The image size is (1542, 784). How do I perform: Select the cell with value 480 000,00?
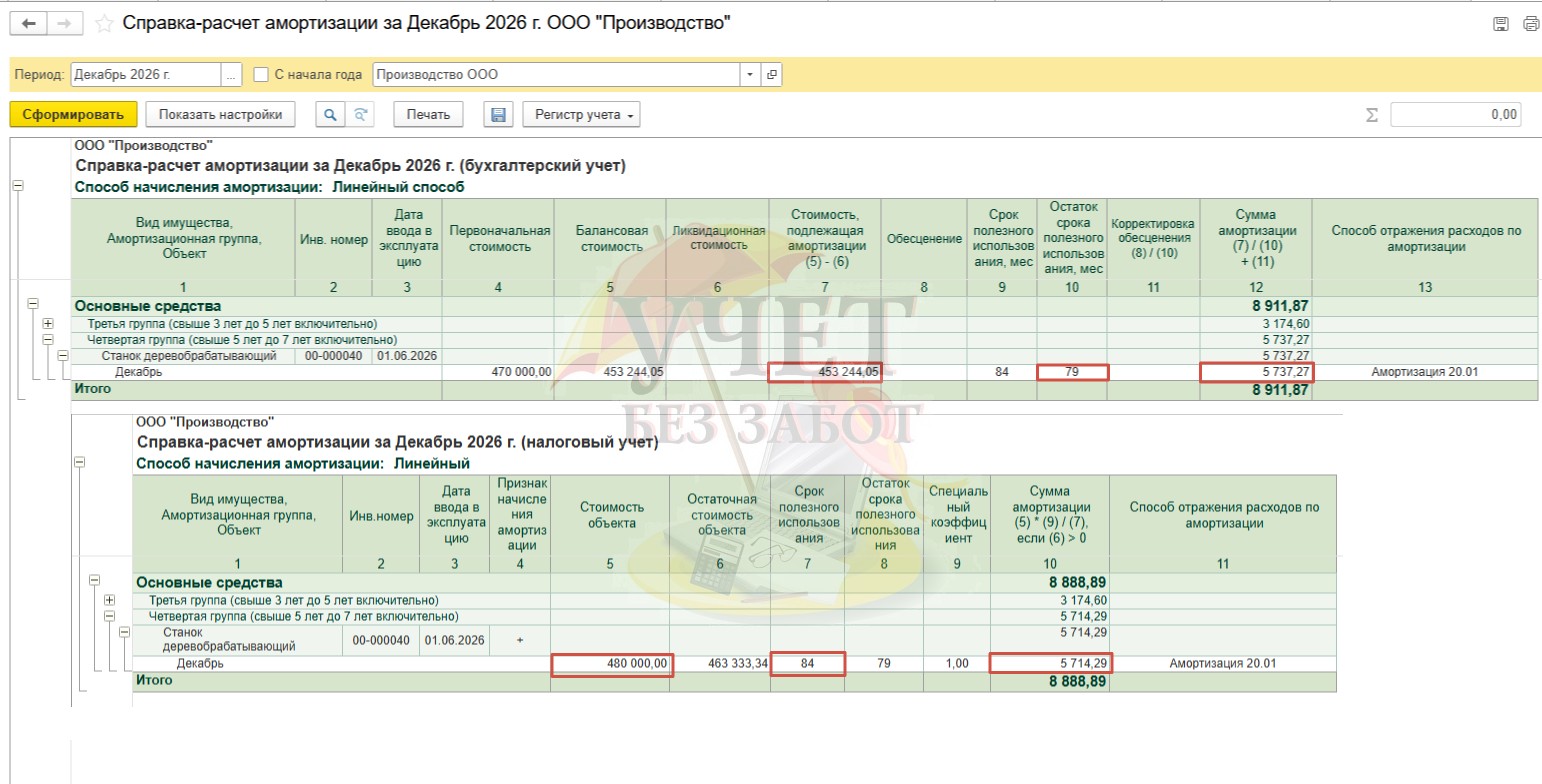611,664
